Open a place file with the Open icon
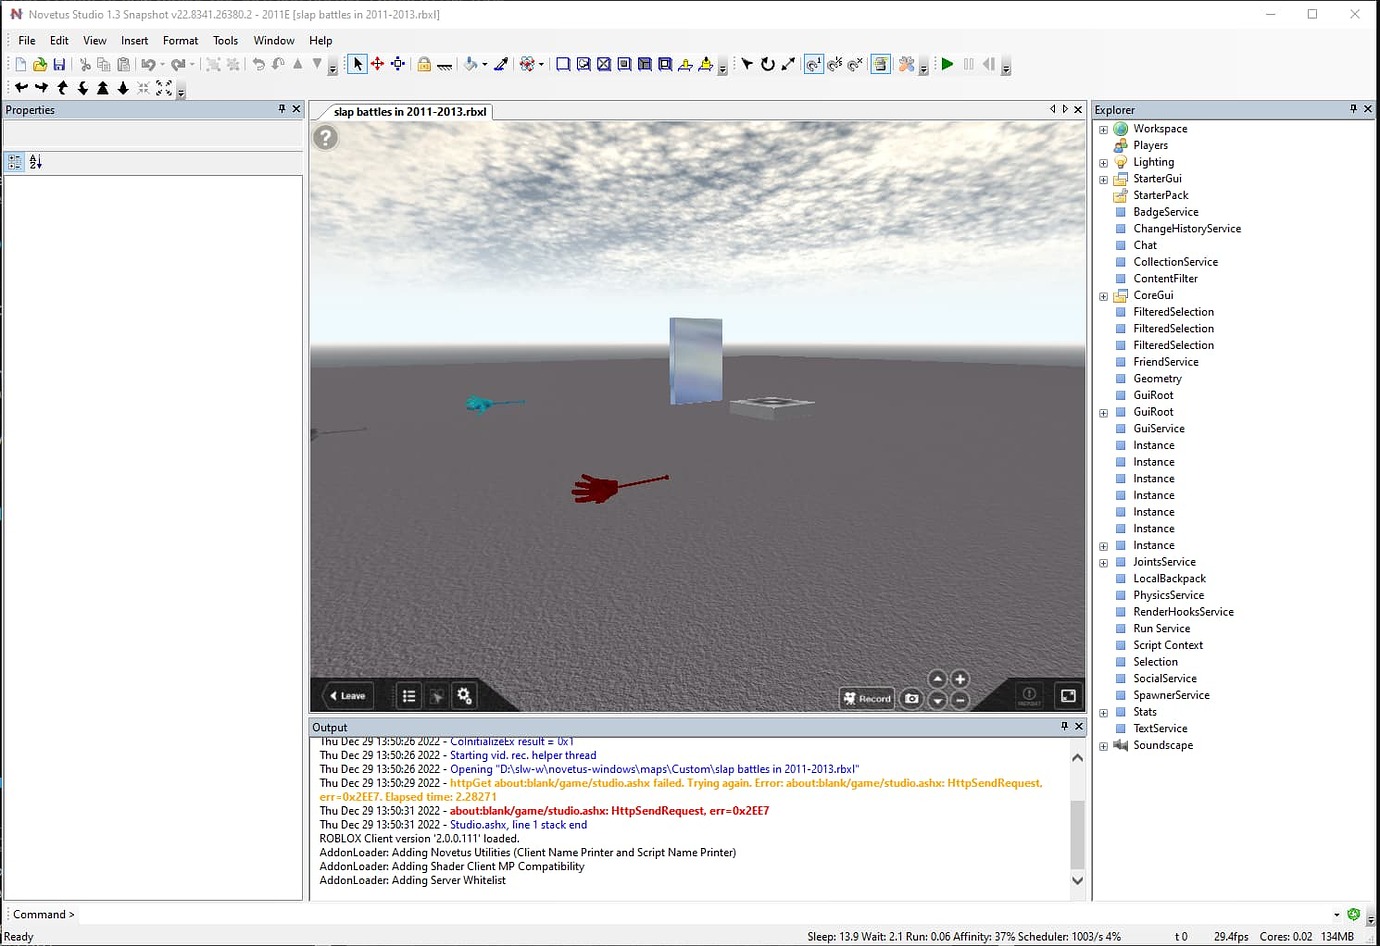1380x946 pixels. click(39, 64)
